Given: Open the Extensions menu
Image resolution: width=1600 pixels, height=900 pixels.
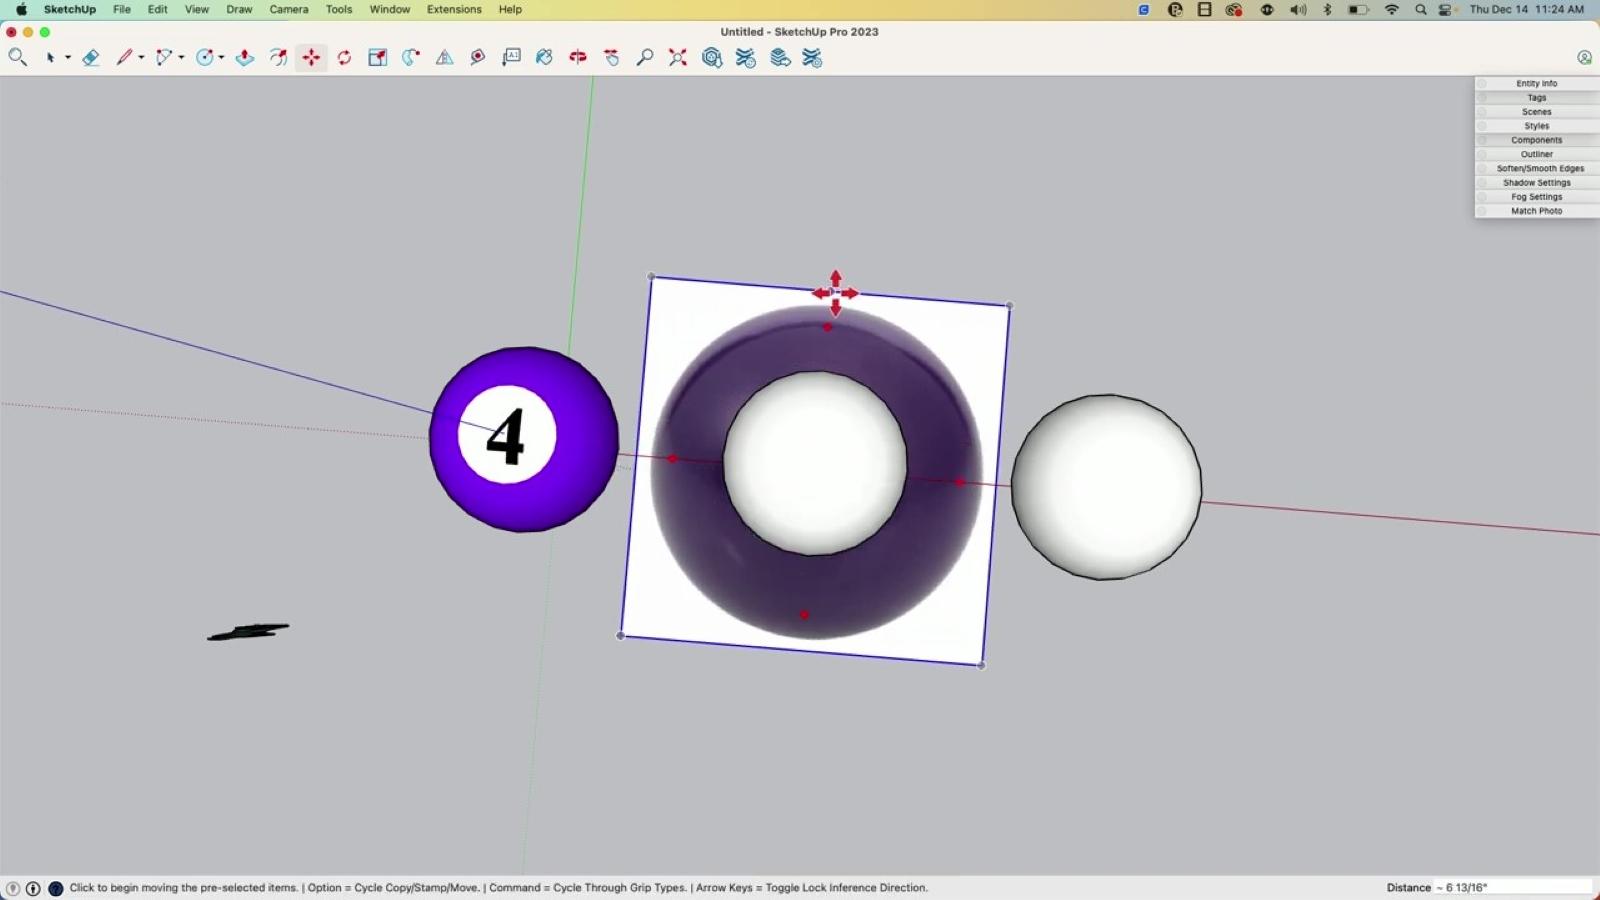Looking at the screenshot, I should (453, 9).
